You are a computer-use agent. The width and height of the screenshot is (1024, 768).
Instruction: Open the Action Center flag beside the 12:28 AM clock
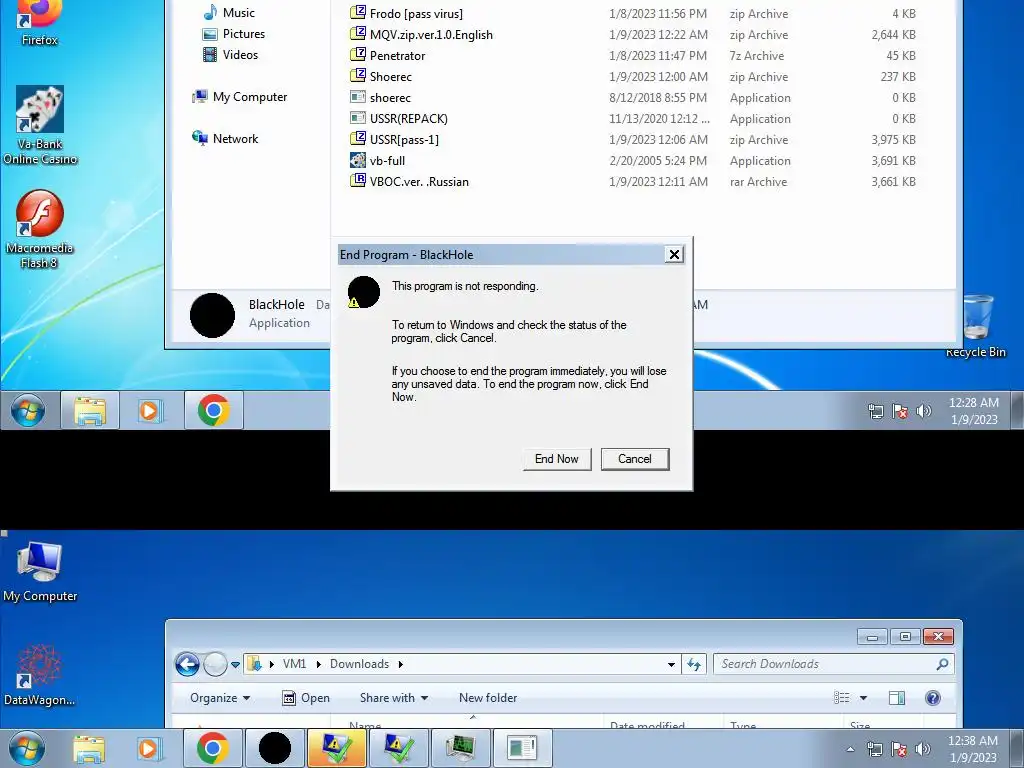900,411
